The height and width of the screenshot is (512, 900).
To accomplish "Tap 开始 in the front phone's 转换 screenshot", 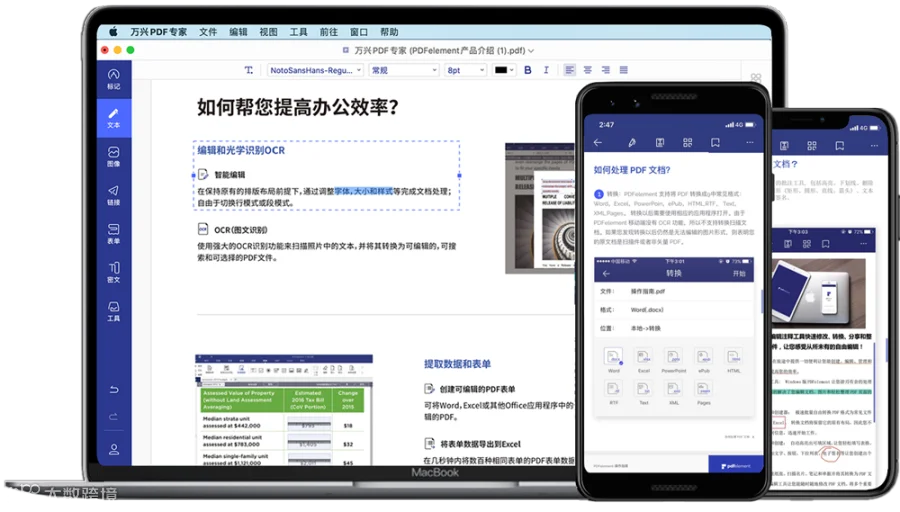I will [x=739, y=273].
